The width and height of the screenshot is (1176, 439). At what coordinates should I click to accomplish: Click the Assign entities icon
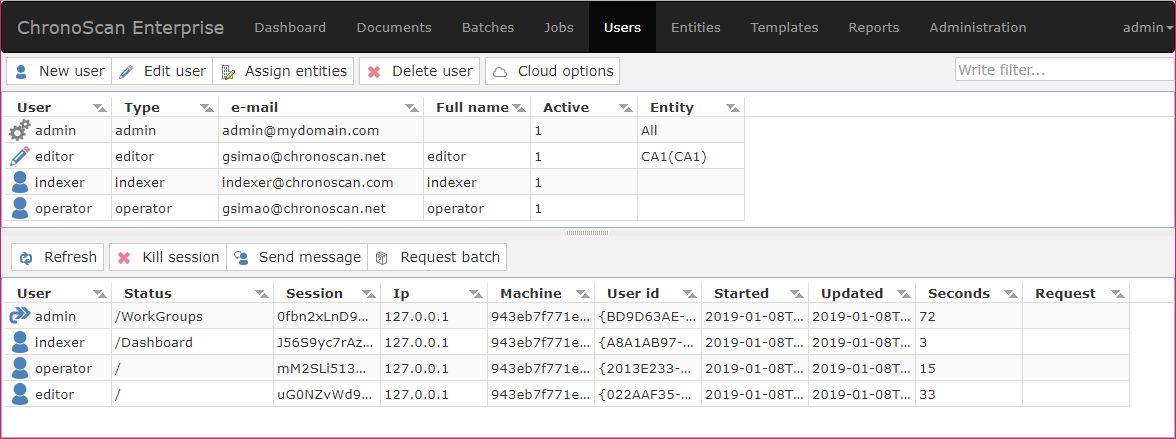[x=228, y=72]
